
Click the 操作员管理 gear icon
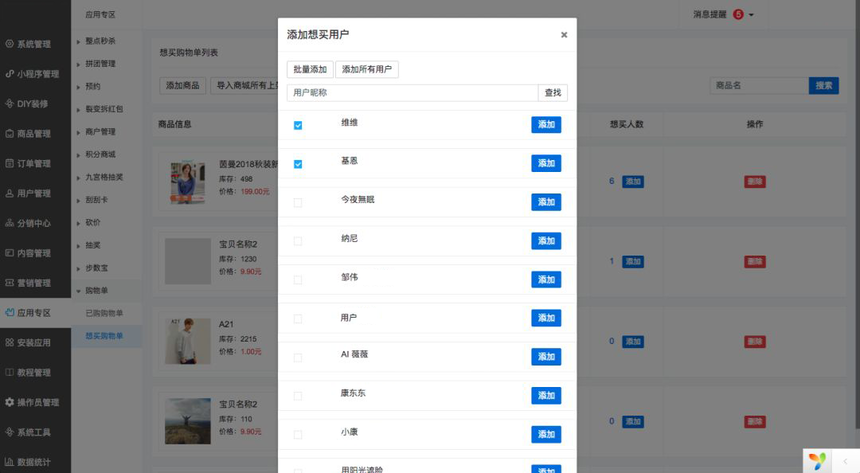(9, 402)
